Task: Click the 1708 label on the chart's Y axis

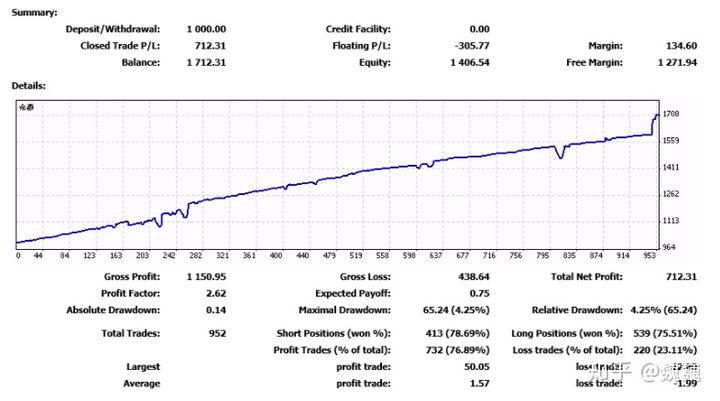Action: [x=673, y=114]
